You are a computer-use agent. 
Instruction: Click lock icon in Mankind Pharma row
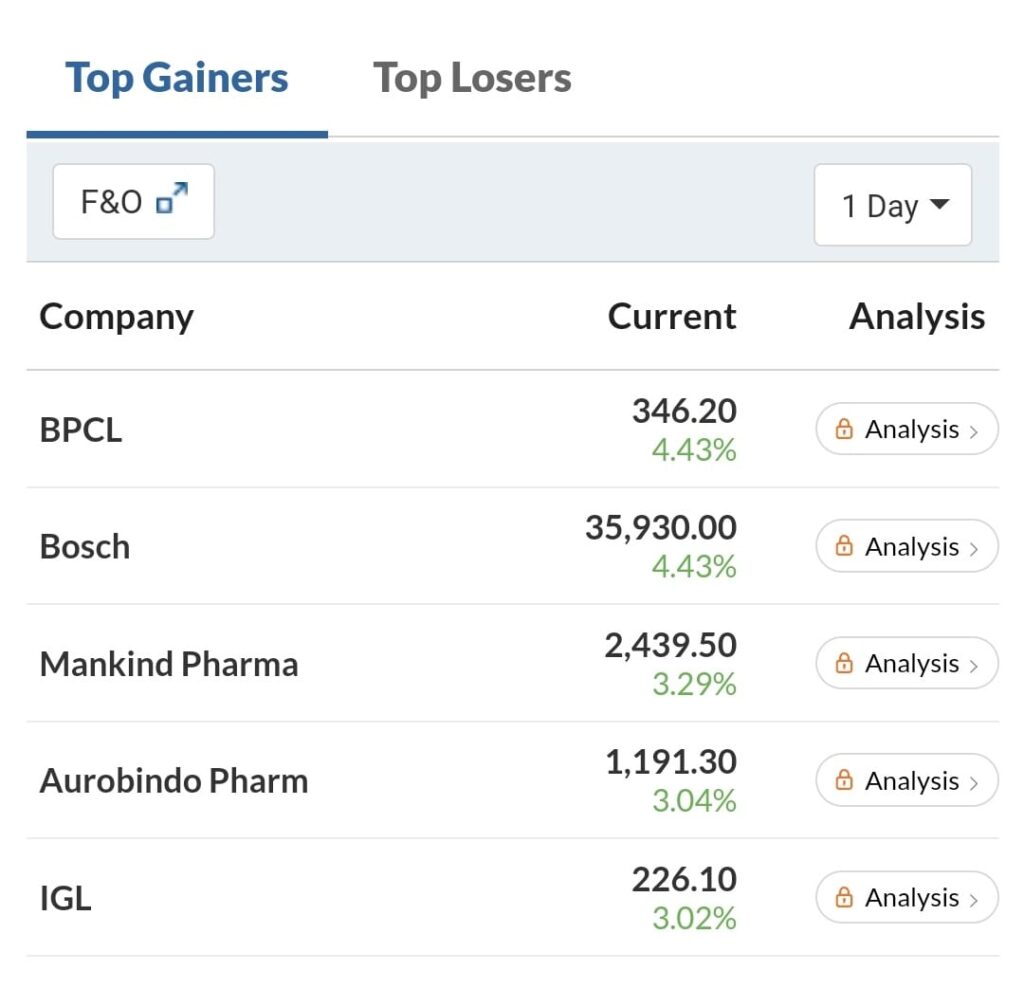coord(844,663)
